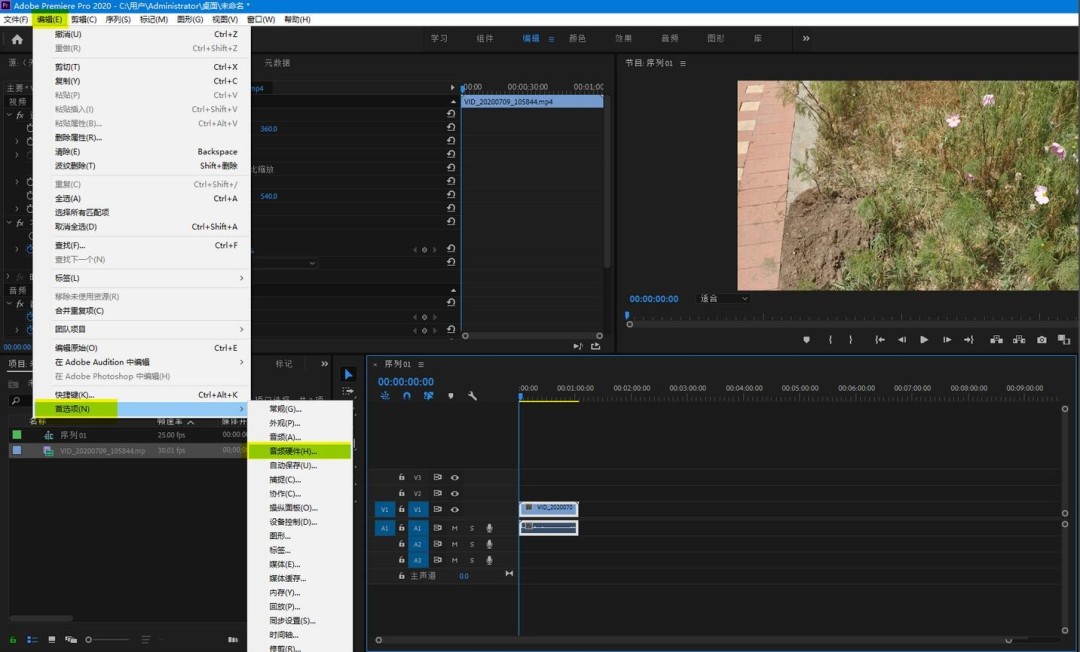Toggle the Linked Selection icon in the timeline
1080x652 pixels.
428,396
